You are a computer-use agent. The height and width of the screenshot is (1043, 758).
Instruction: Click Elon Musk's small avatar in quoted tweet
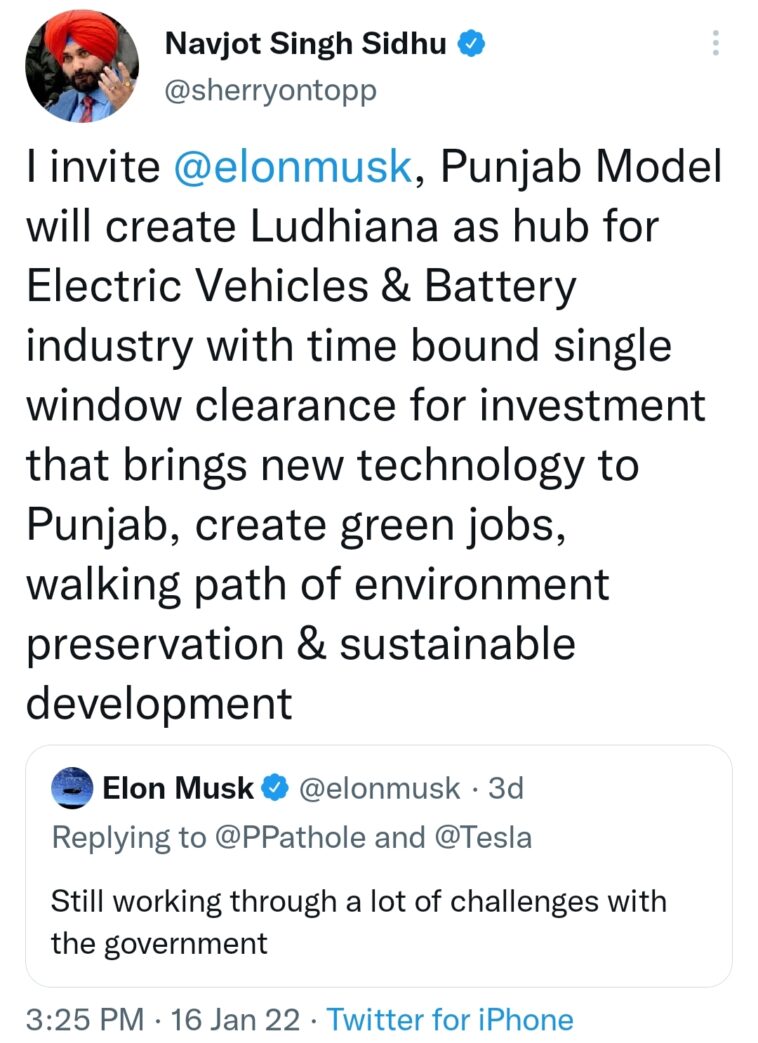pos(72,788)
